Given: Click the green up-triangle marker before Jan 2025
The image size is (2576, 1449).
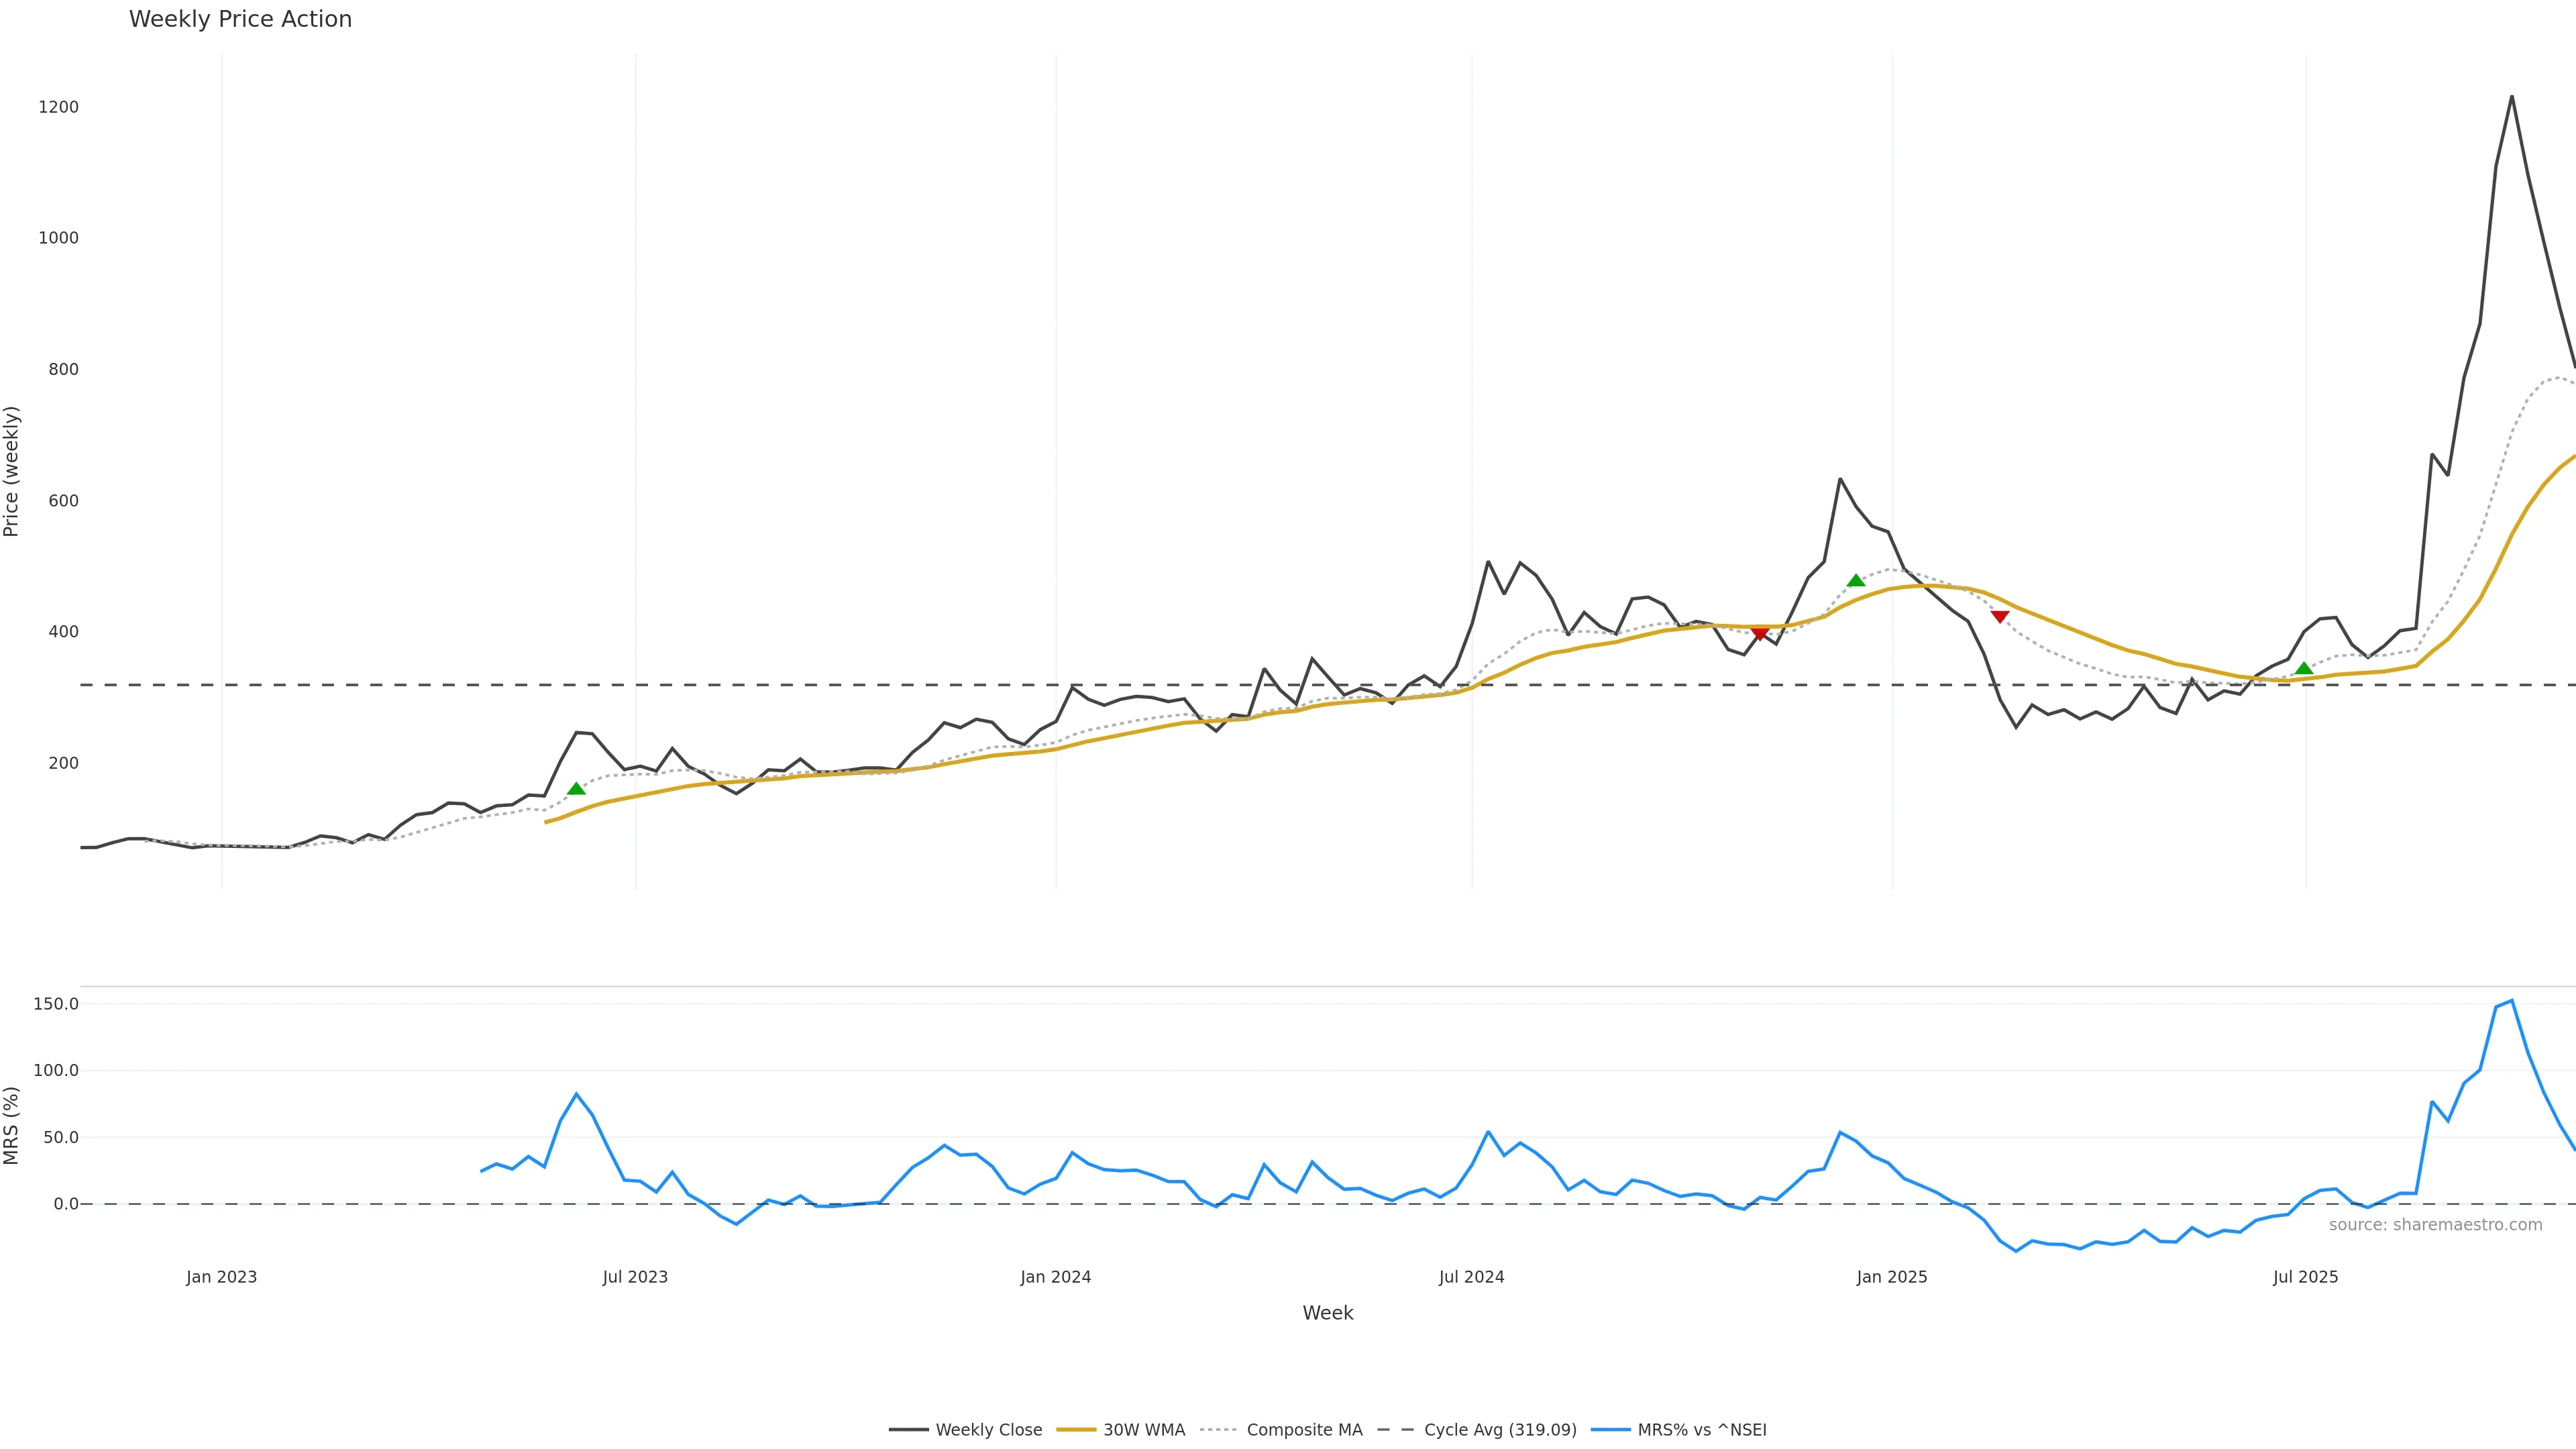Looking at the screenshot, I should tap(1856, 581).
